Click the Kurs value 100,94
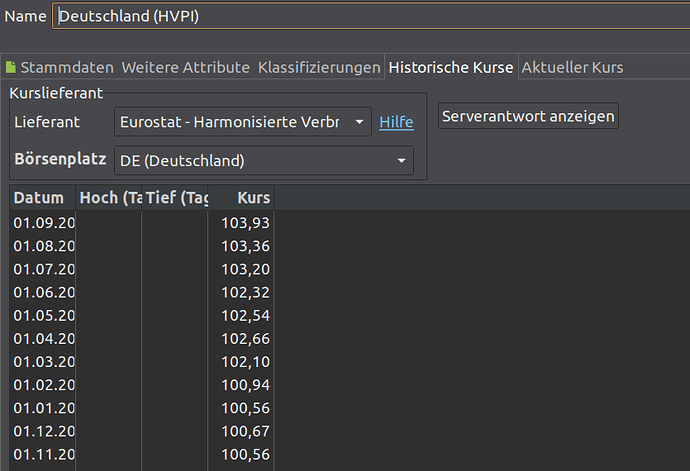The image size is (690, 471). (x=245, y=385)
